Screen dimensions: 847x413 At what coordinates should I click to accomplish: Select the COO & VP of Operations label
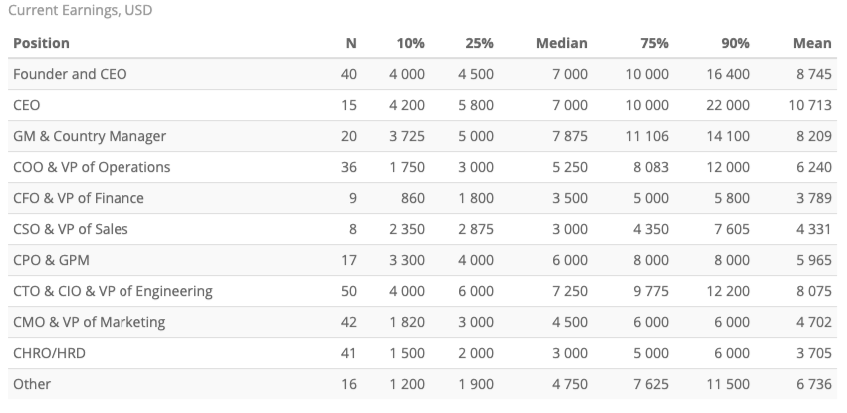pyautogui.click(x=91, y=167)
